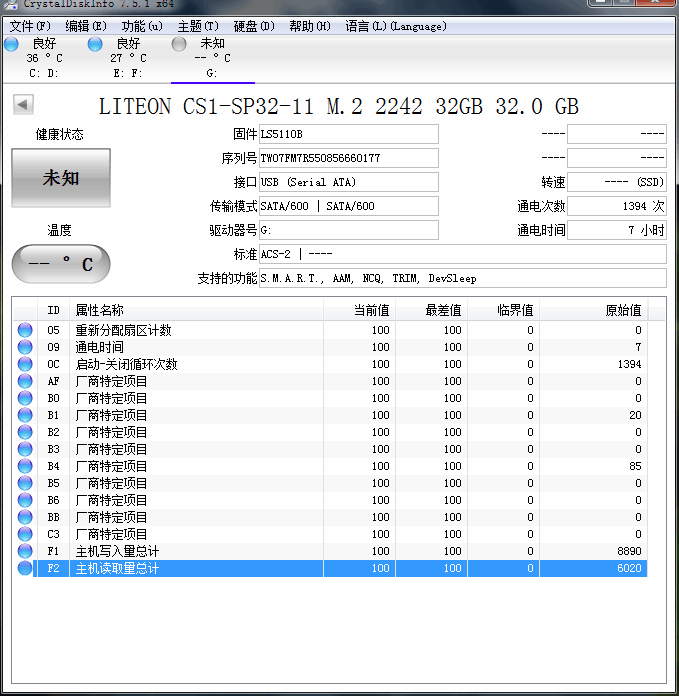This screenshot has width=679, height=696.
Task: Click raw value 85 in B4 row
Action: (636, 466)
